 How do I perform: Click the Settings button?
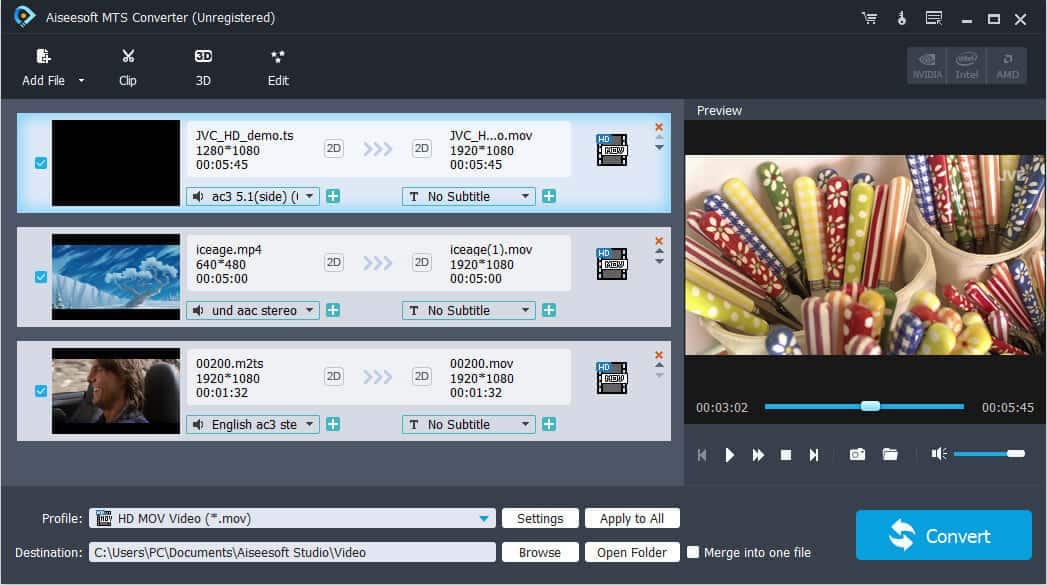point(540,518)
